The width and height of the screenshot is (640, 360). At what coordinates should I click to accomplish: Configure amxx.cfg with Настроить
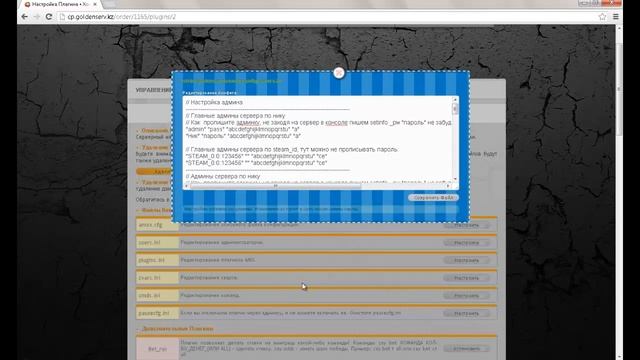point(466,225)
